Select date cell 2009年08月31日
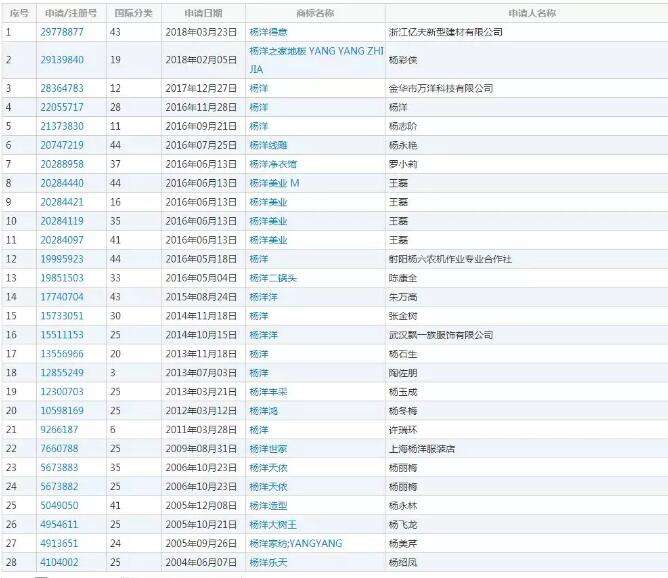668x578 pixels. point(201,448)
